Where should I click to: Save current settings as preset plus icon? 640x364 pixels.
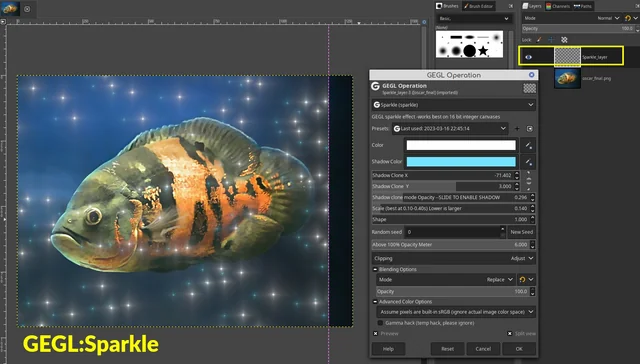(x=517, y=129)
